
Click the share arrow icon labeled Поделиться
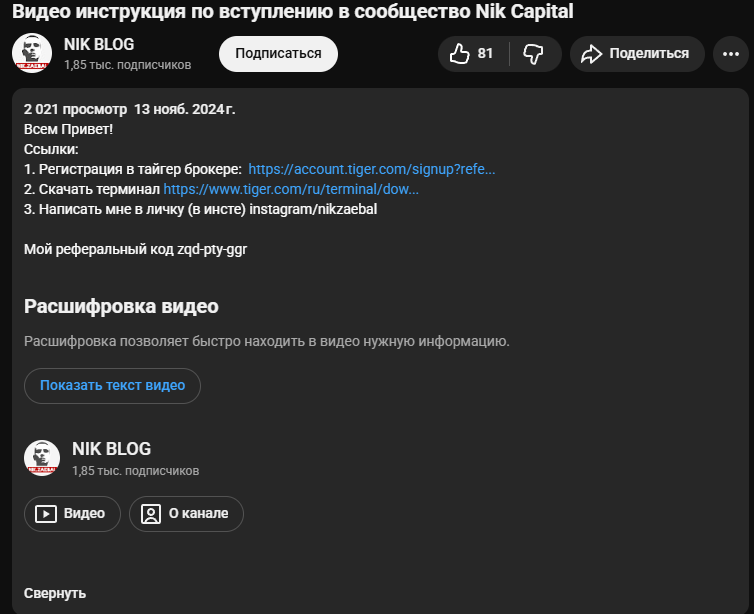591,54
